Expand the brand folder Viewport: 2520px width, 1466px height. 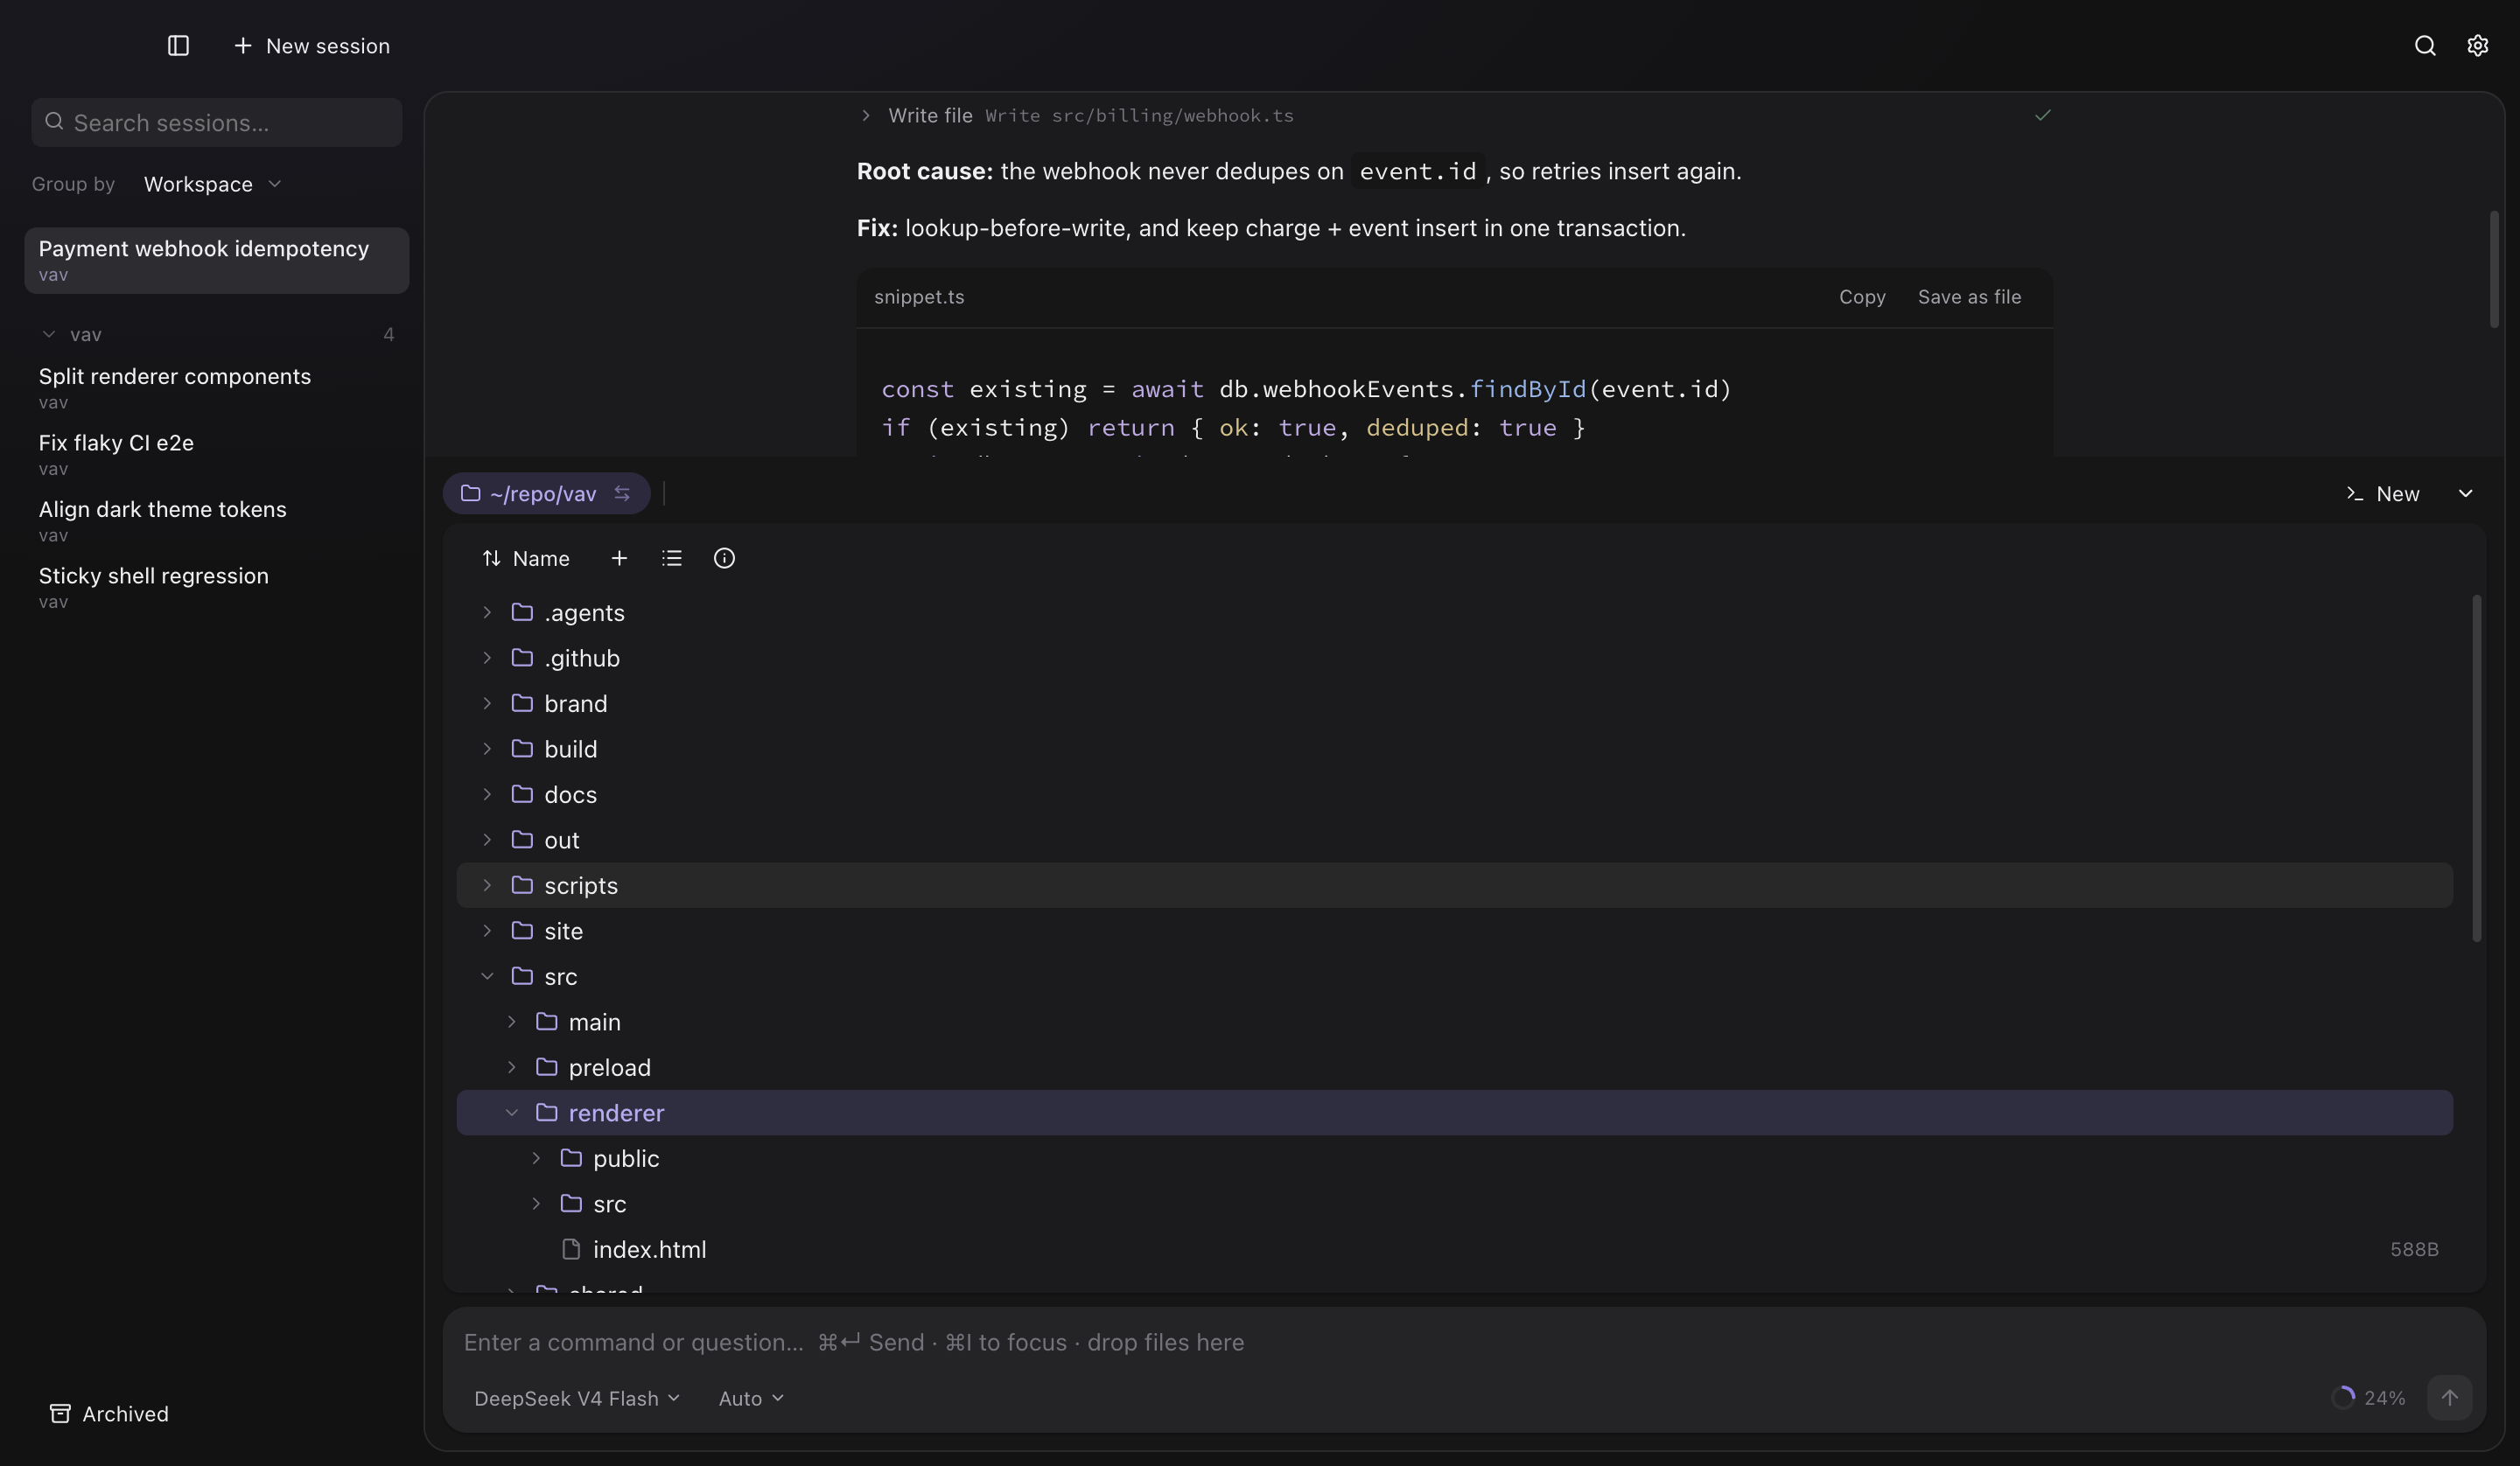[x=487, y=704]
